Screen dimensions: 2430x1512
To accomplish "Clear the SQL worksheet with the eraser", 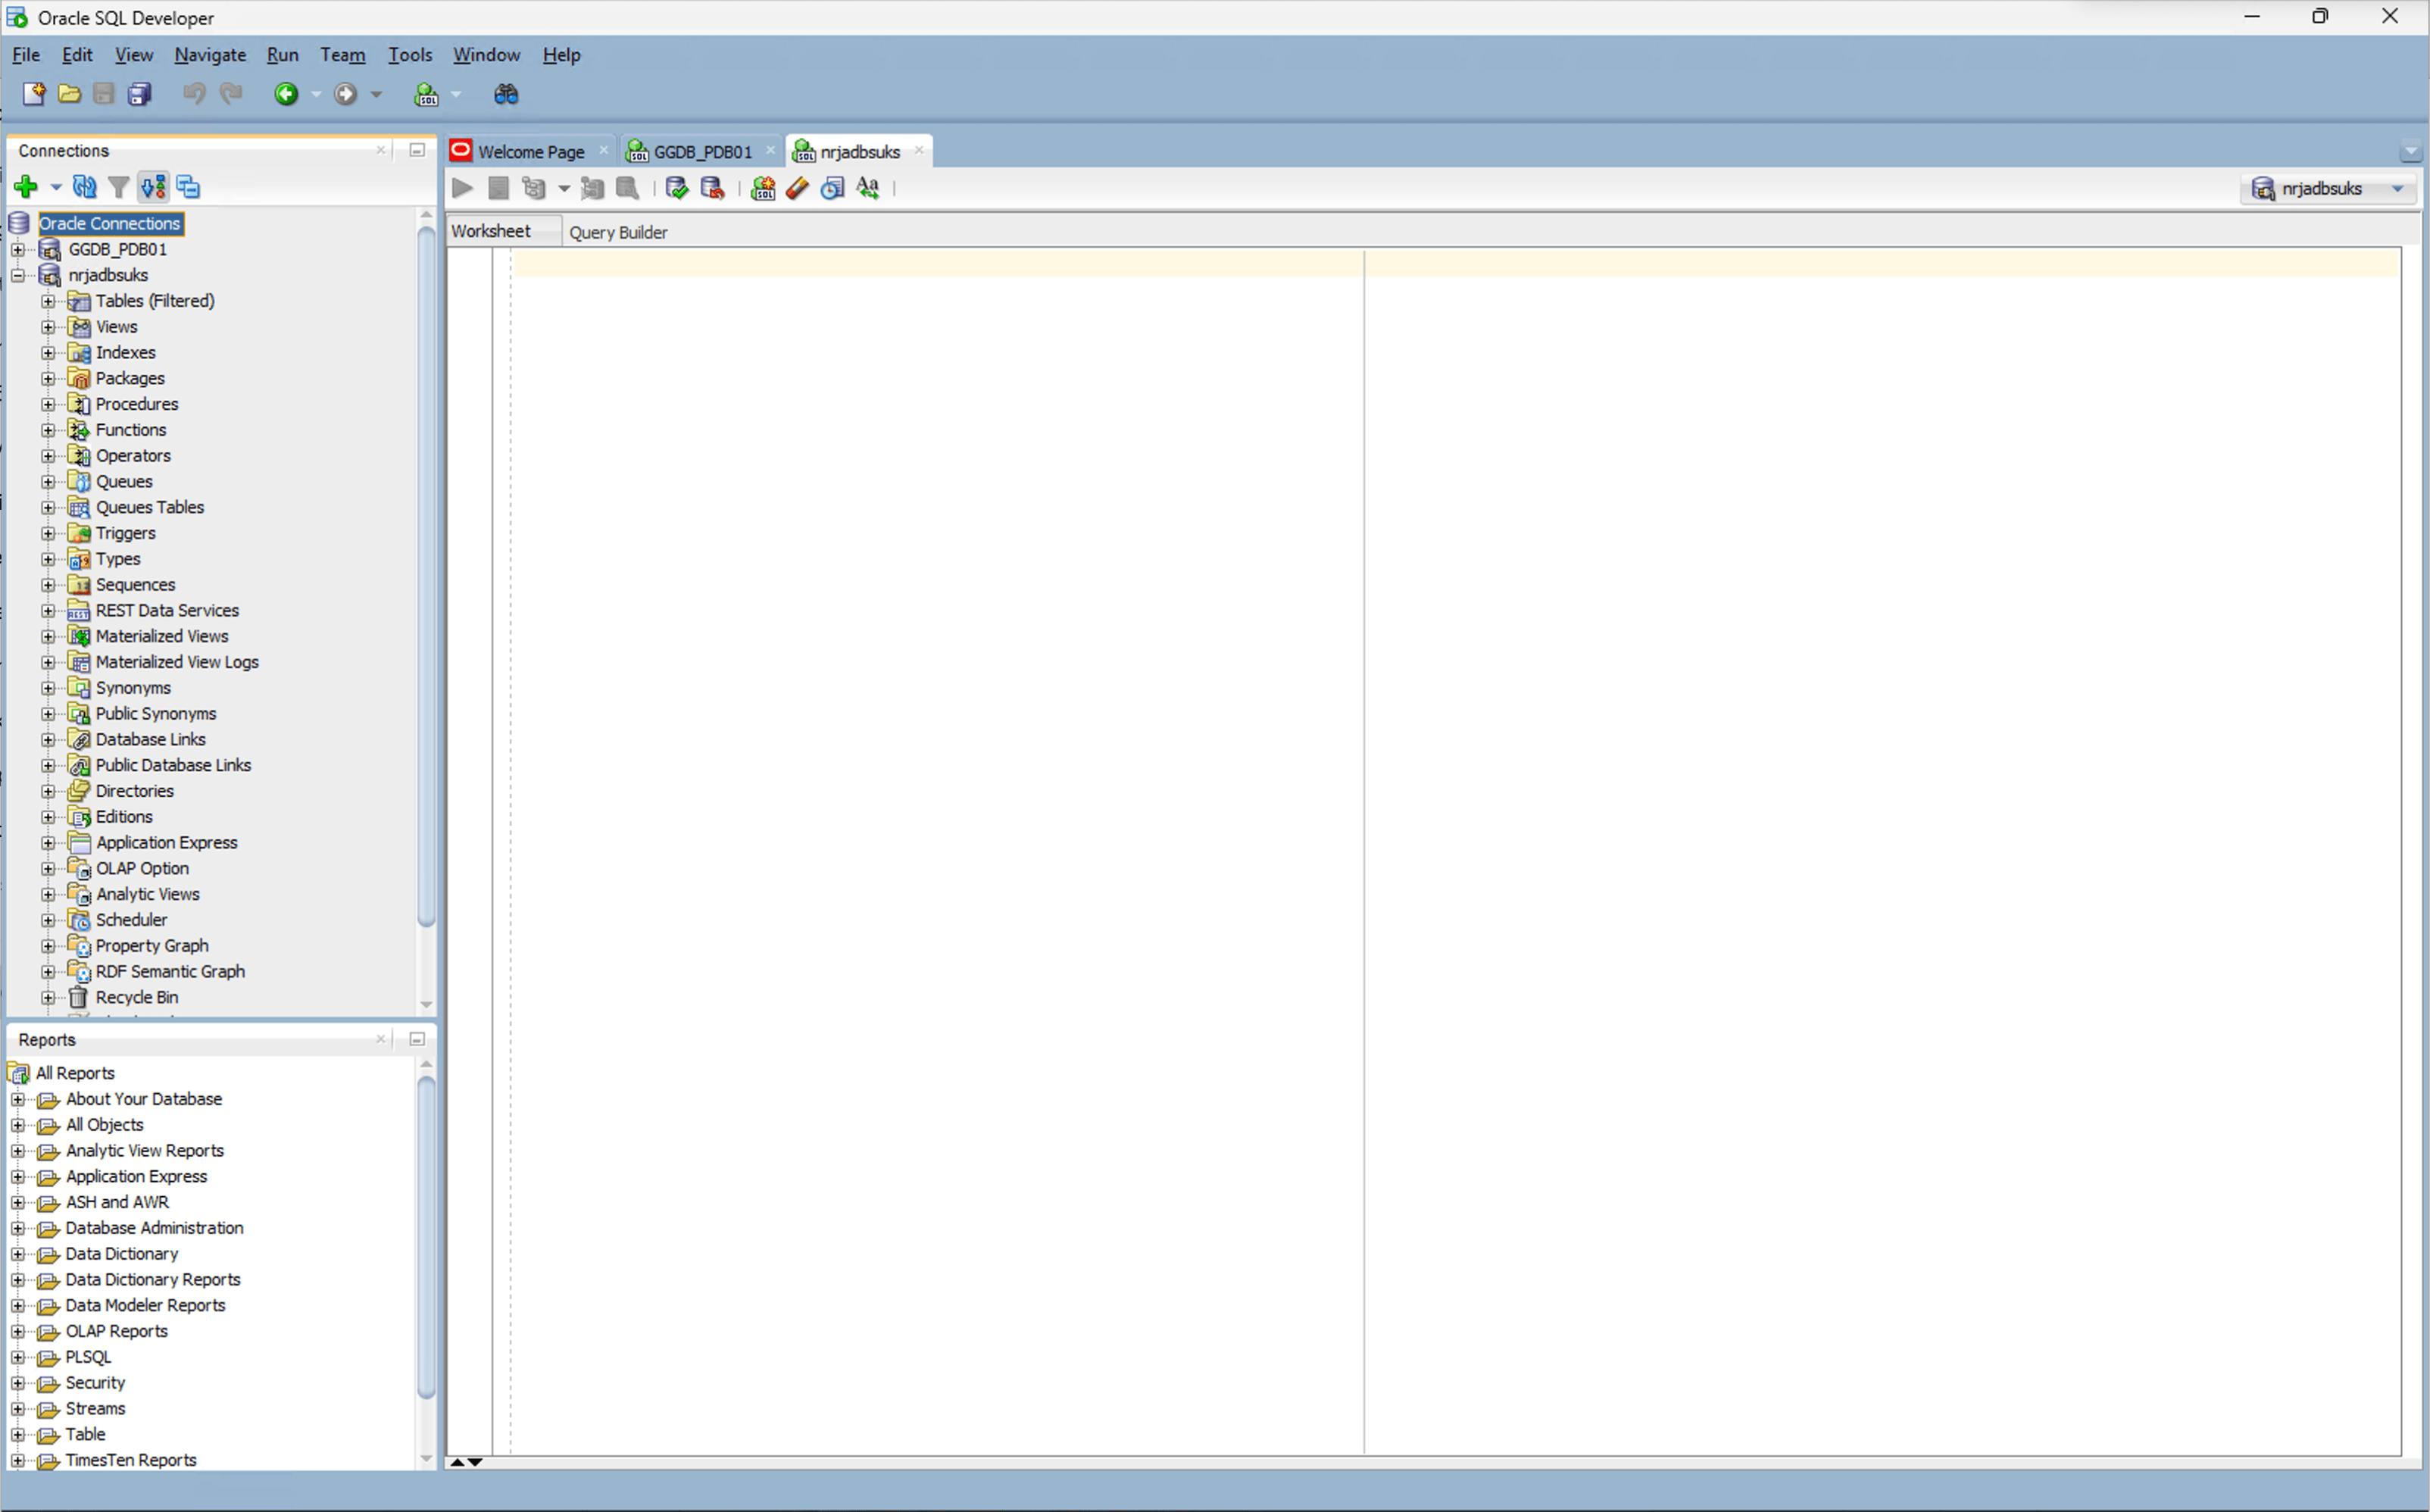I will tap(797, 188).
